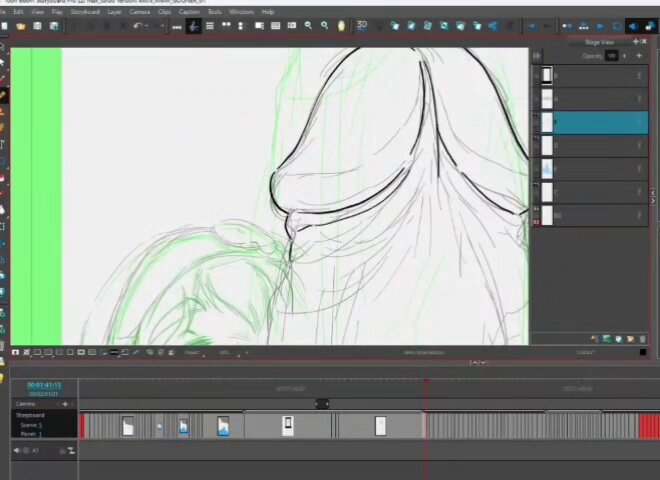This screenshot has width=660, height=480.
Task: Click the last icon in top toolbar
Action: (x=651, y=26)
